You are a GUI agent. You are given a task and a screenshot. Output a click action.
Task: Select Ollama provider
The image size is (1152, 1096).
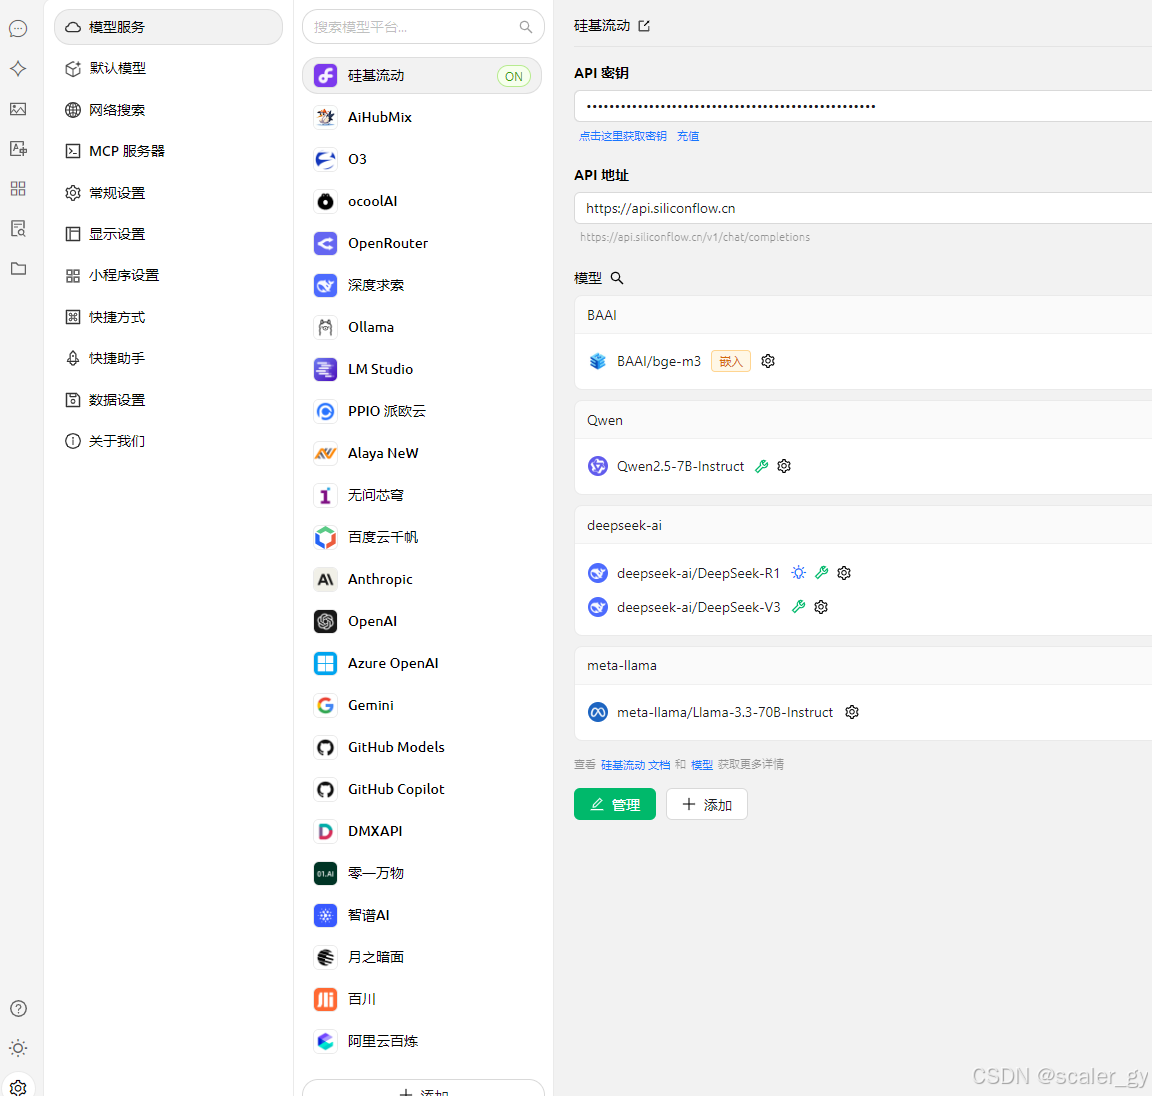coord(422,327)
